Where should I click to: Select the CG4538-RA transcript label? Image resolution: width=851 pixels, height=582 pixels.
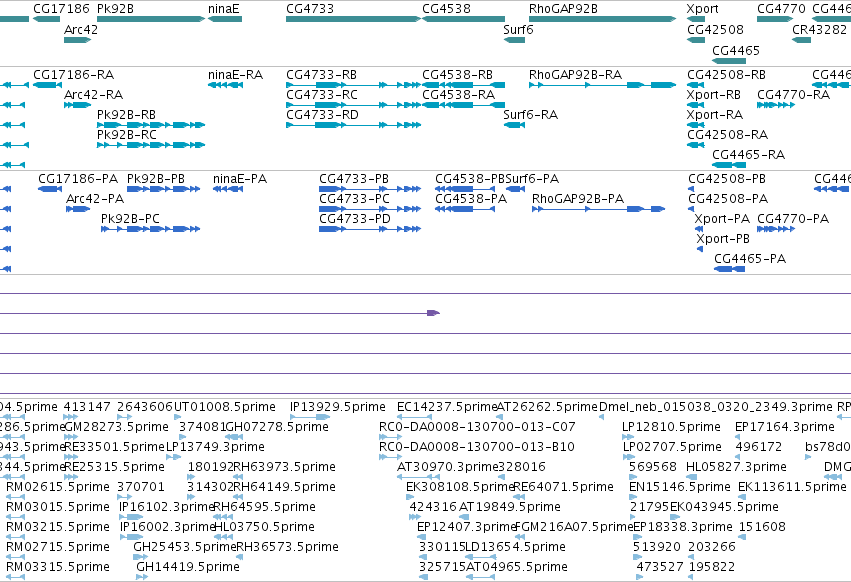coord(459,94)
